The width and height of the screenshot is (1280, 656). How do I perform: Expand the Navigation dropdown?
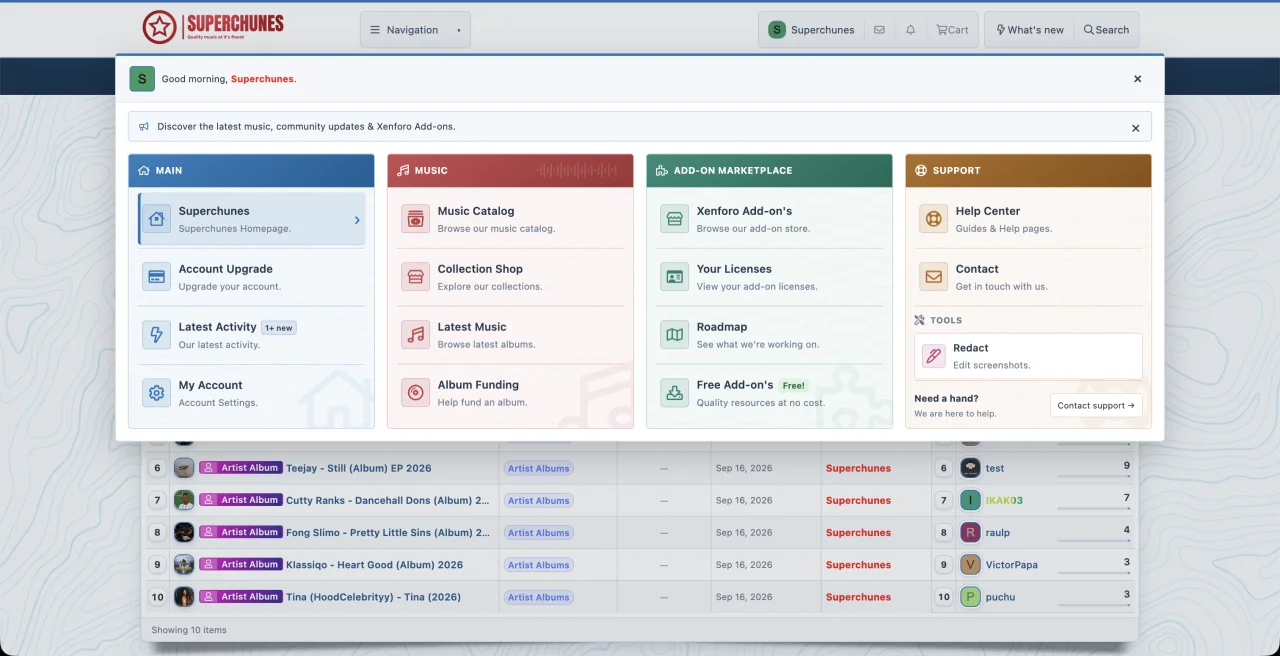click(x=415, y=30)
